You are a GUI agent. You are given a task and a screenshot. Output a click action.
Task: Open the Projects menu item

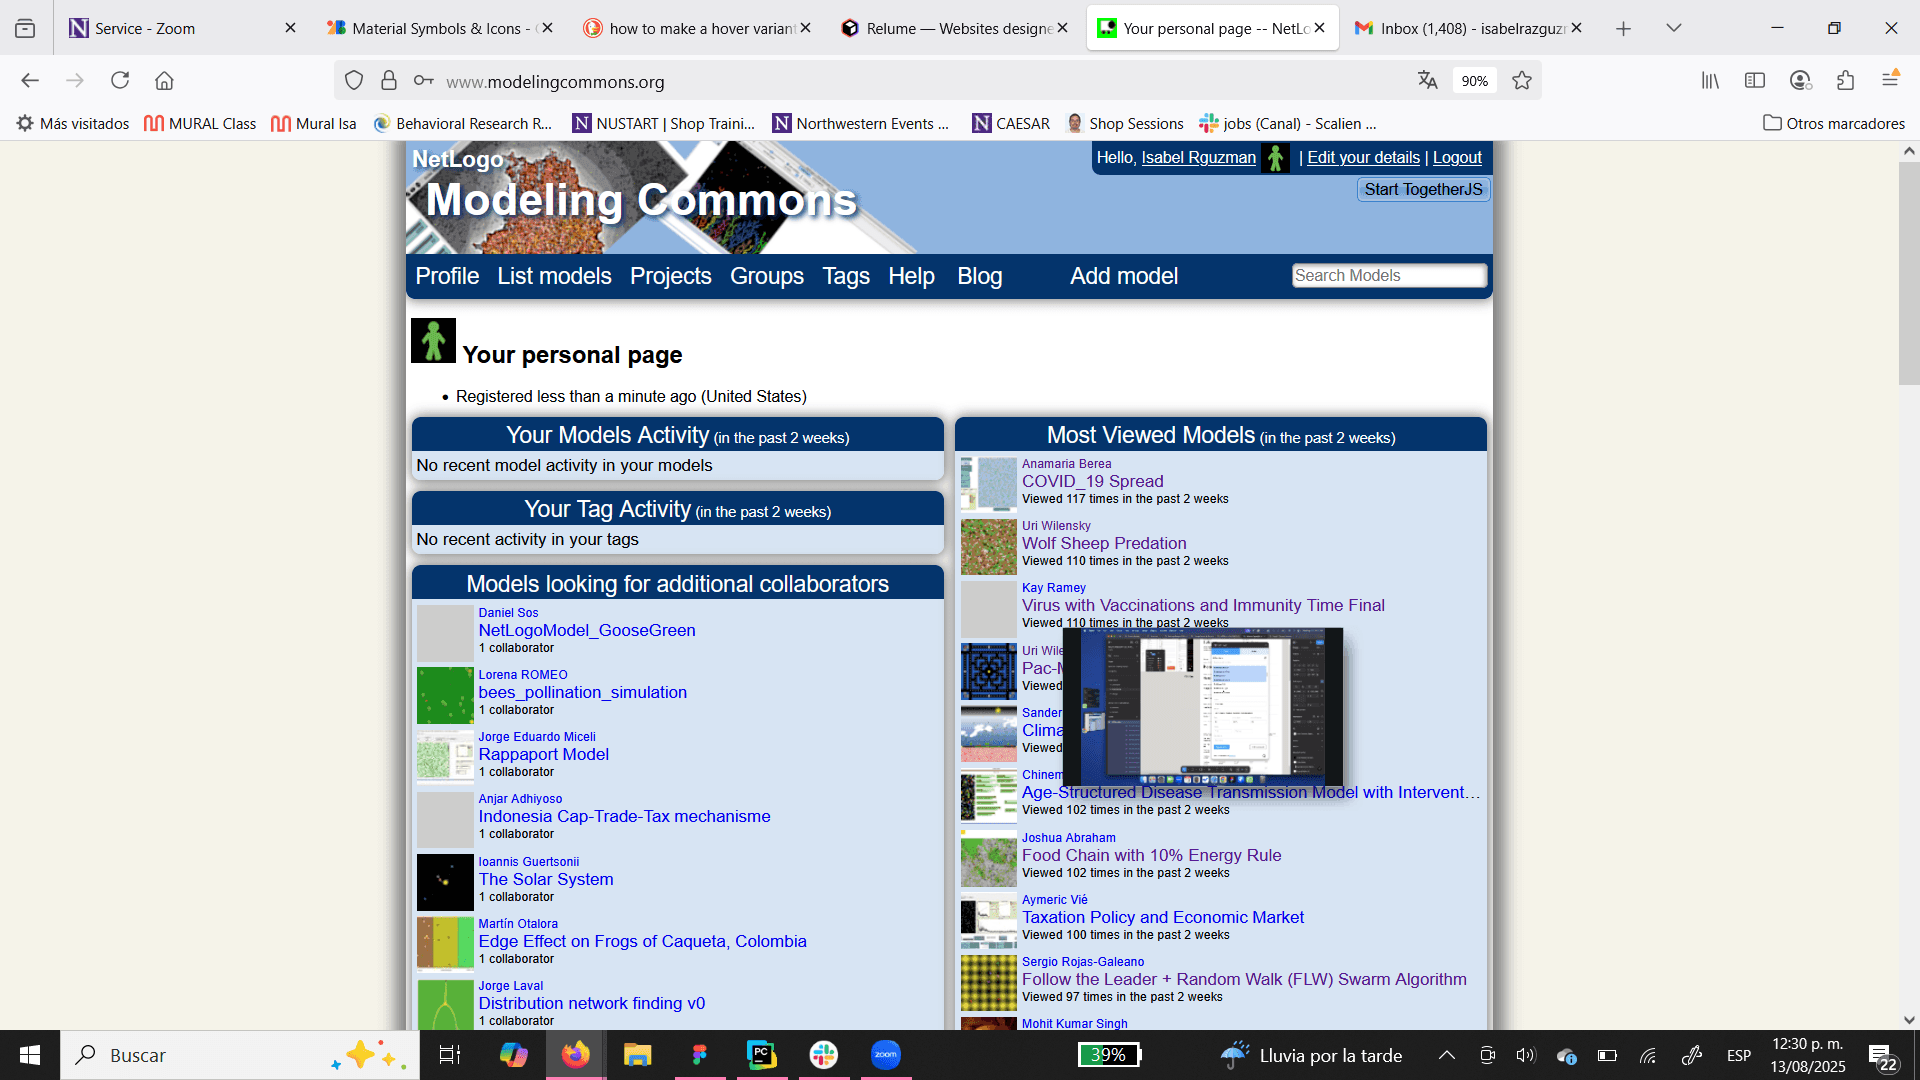[670, 276]
